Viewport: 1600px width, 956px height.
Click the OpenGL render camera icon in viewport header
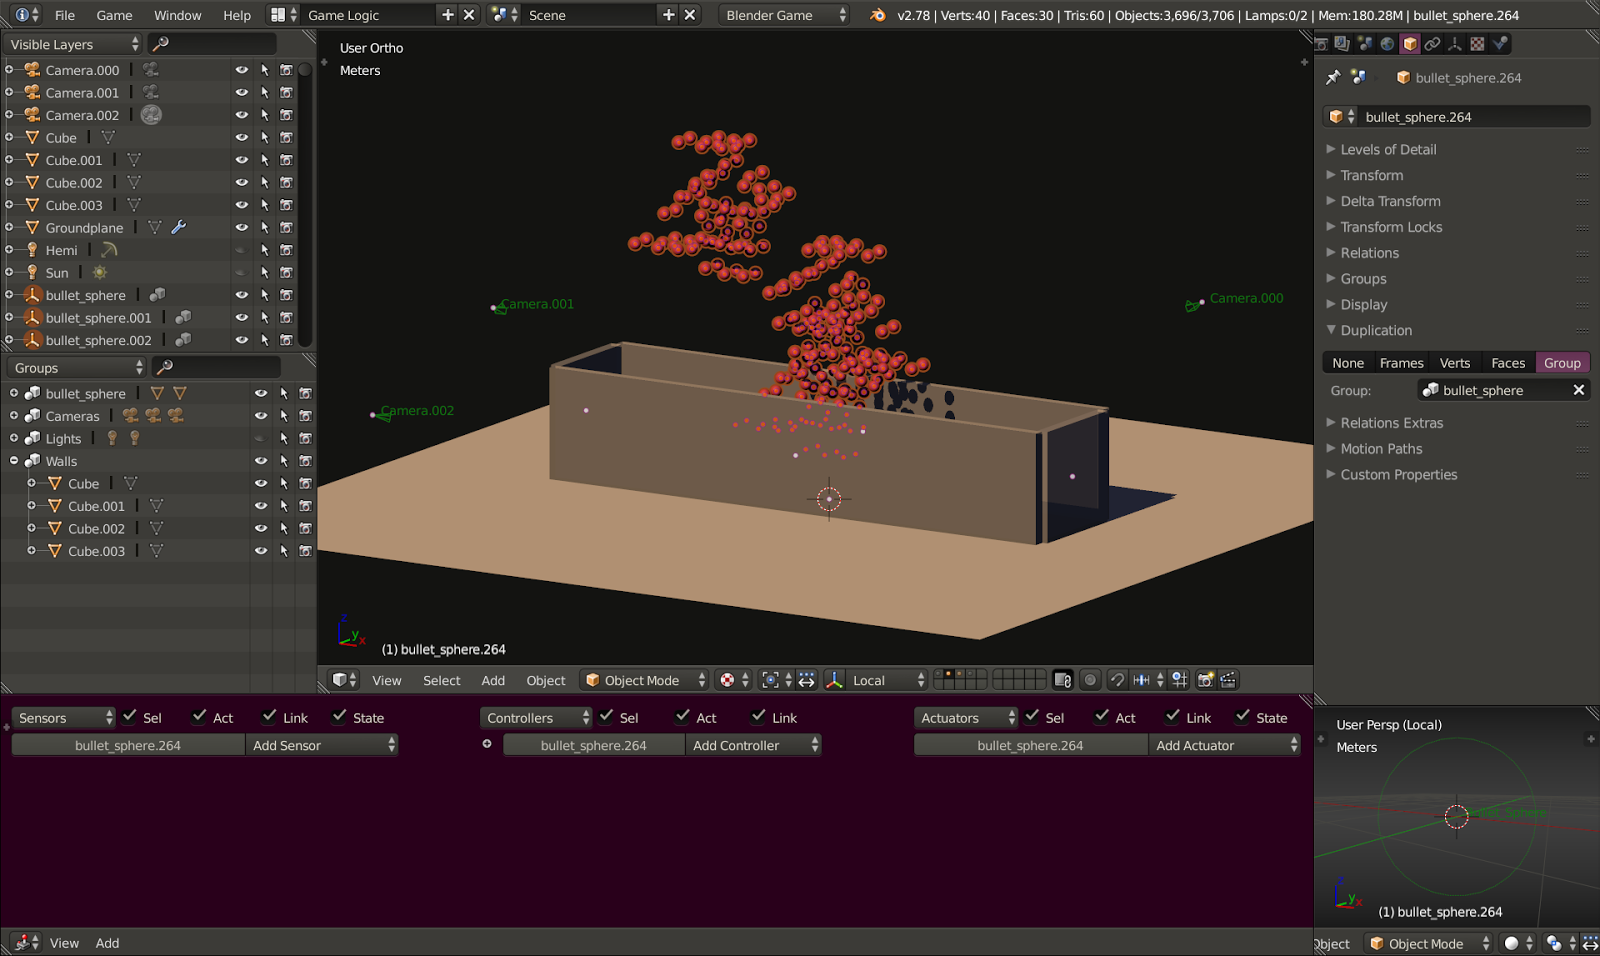click(x=1207, y=680)
